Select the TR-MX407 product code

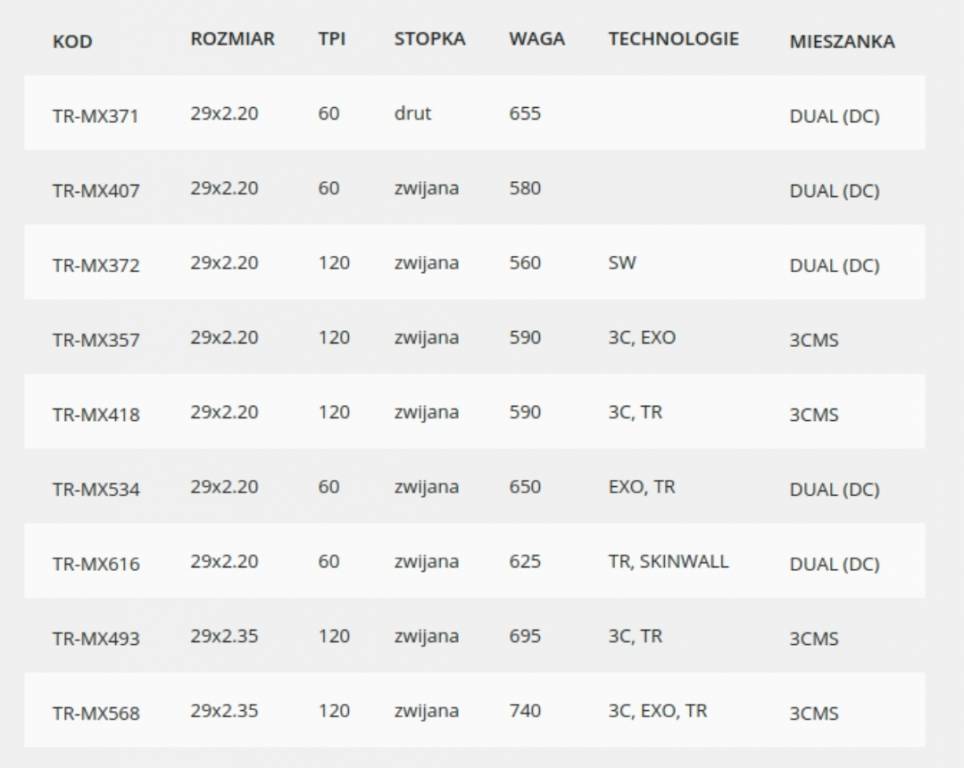96,191
